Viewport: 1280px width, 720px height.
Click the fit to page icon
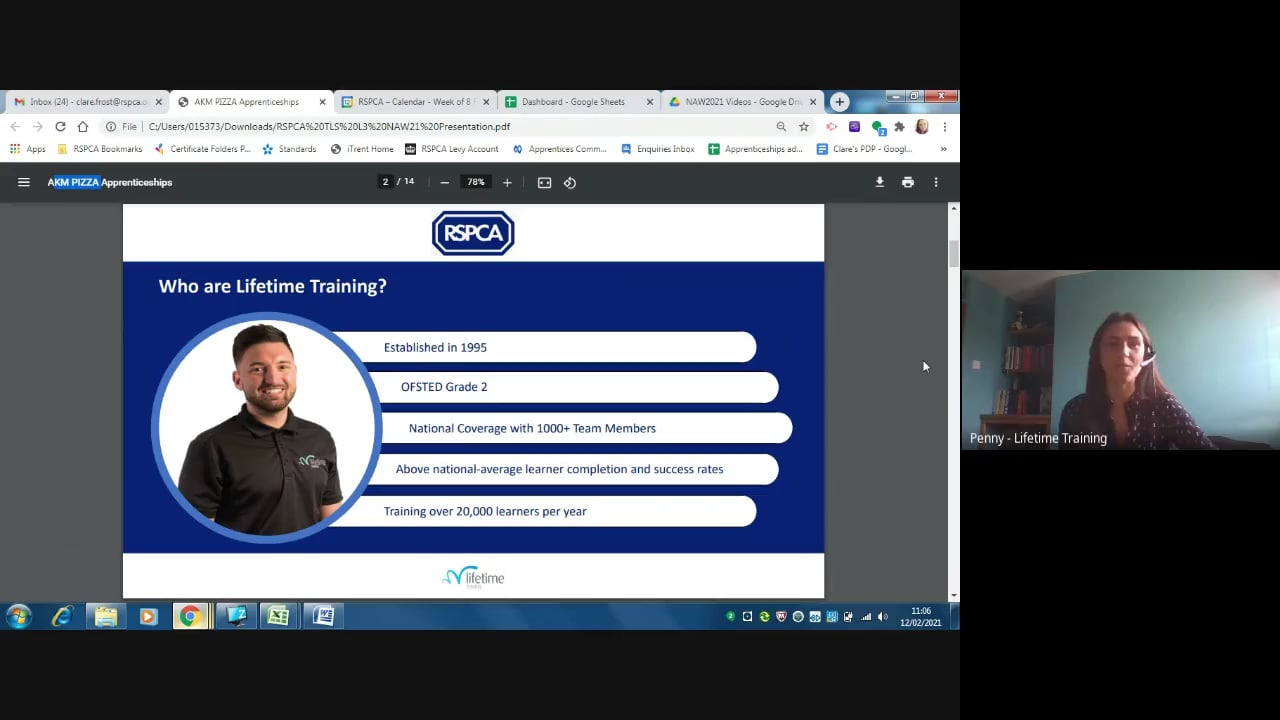[544, 182]
